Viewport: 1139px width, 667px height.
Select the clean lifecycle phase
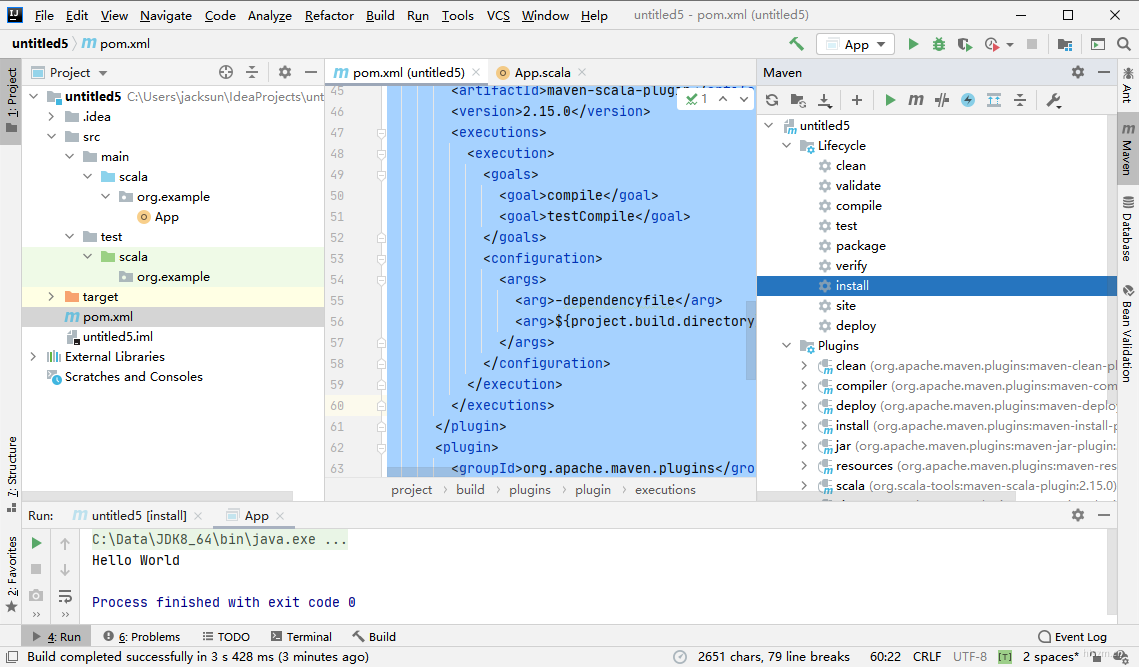pos(851,166)
